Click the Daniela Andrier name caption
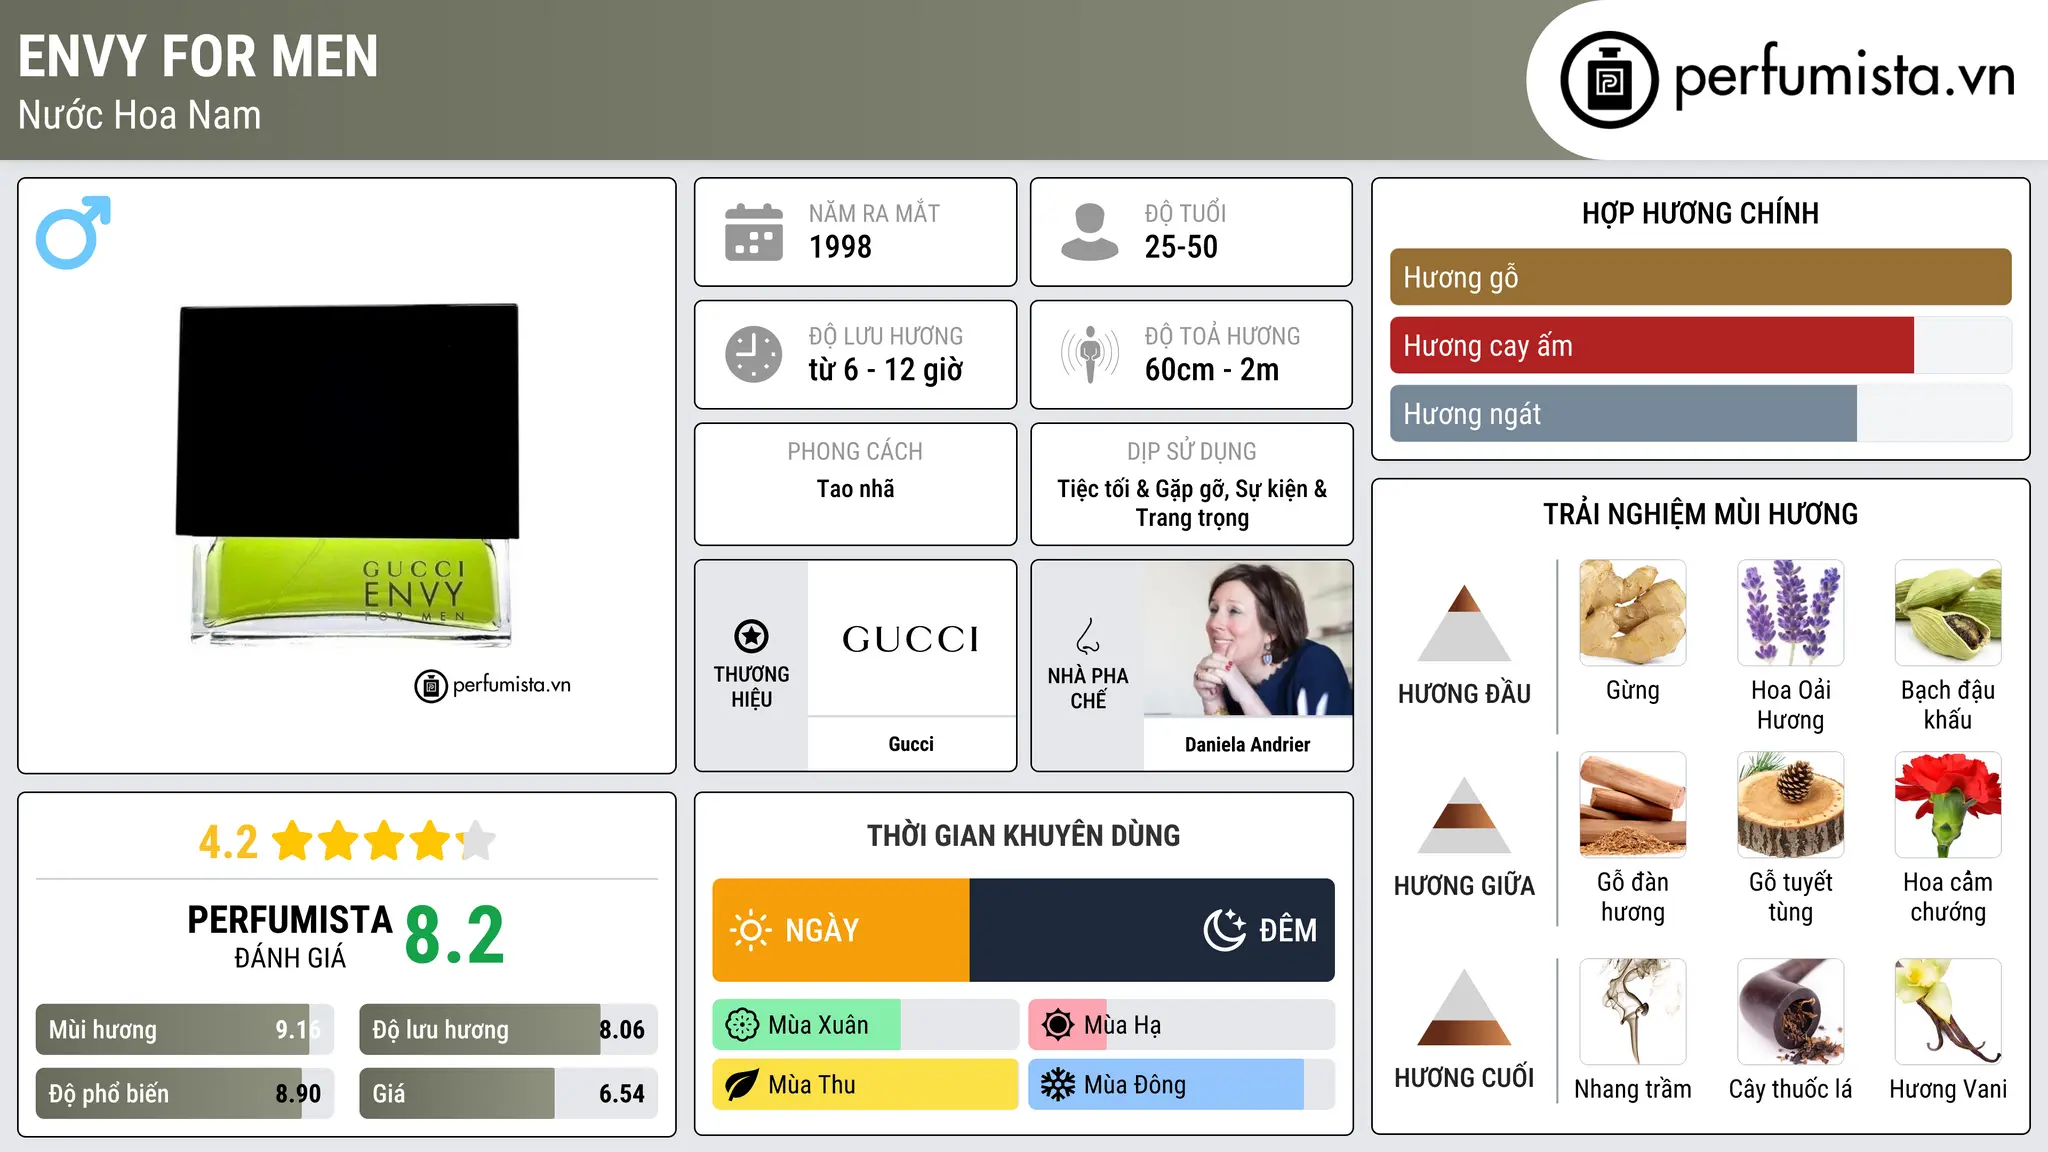The width and height of the screenshot is (2048, 1152). (x=1247, y=744)
